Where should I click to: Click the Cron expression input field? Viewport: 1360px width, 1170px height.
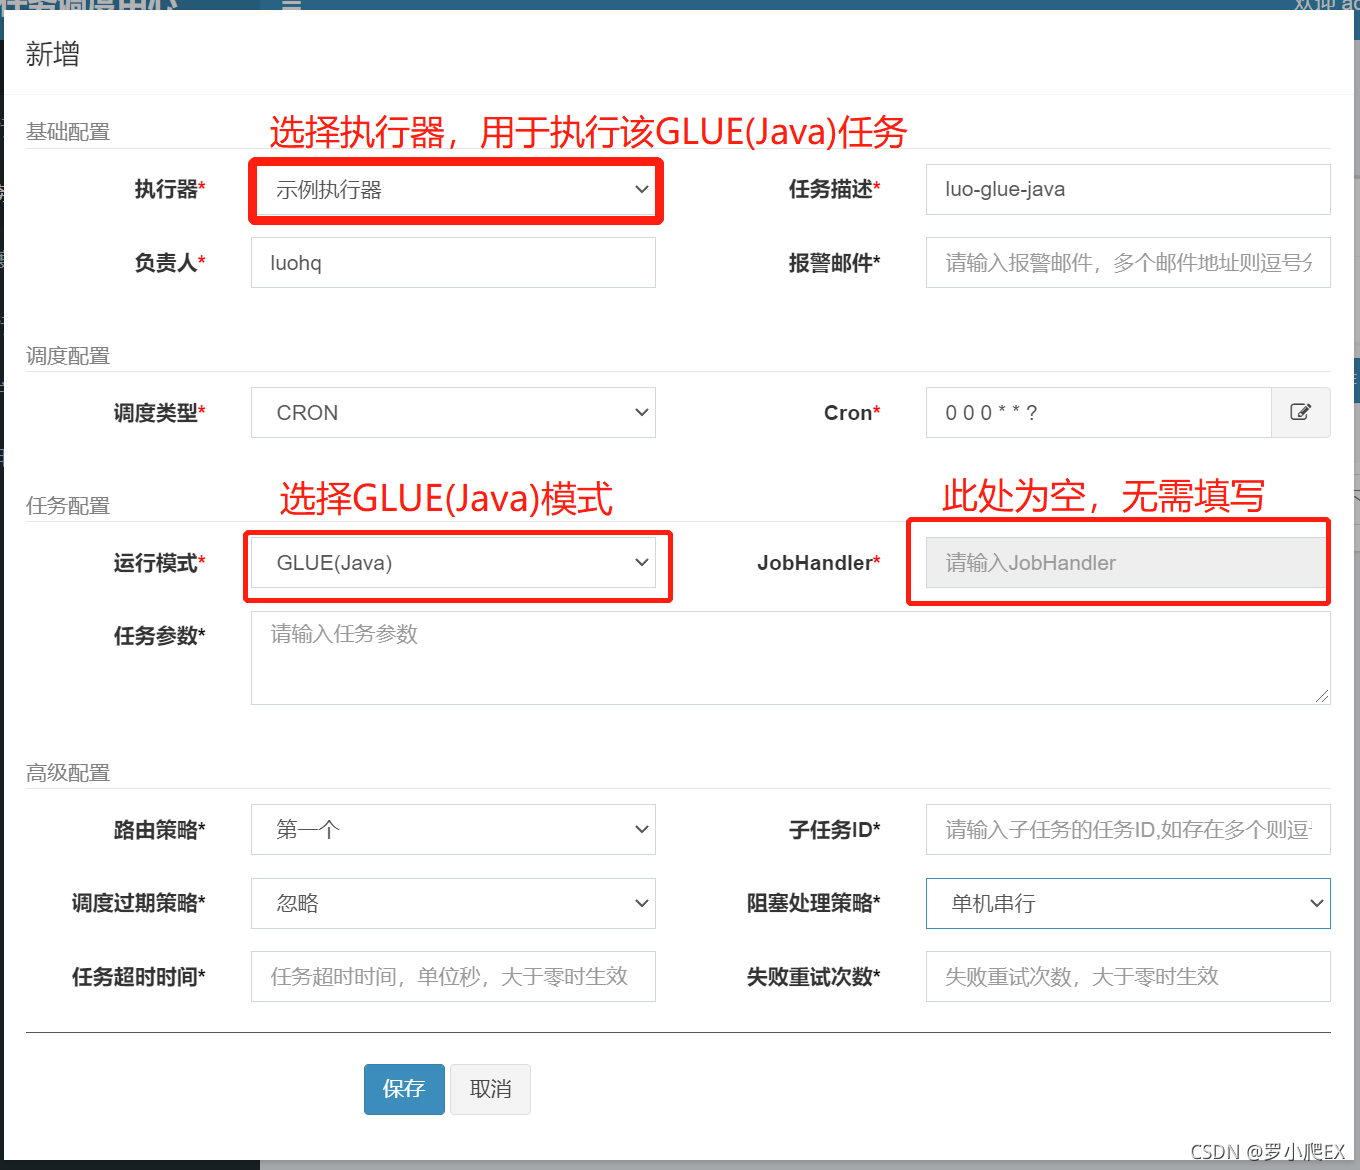[x=1098, y=412]
